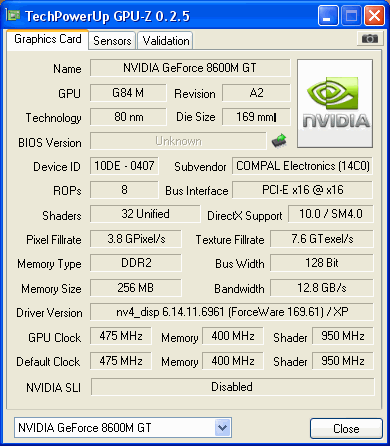
Task: Click the NVIDIA SLI label
Action: pos(53,388)
